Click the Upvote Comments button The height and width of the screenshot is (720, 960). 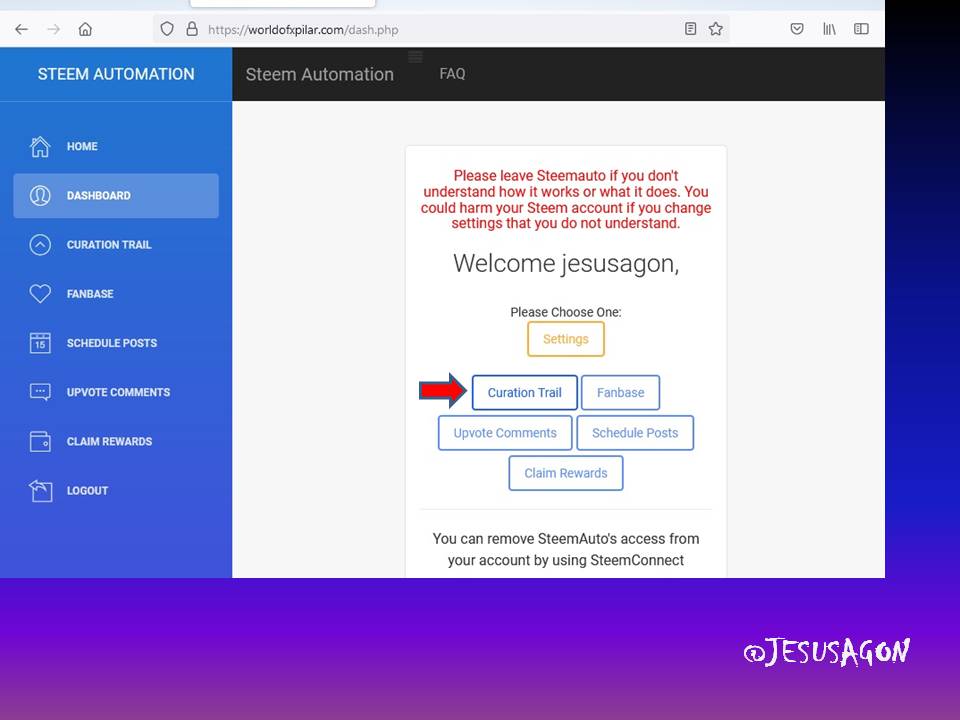tap(505, 433)
